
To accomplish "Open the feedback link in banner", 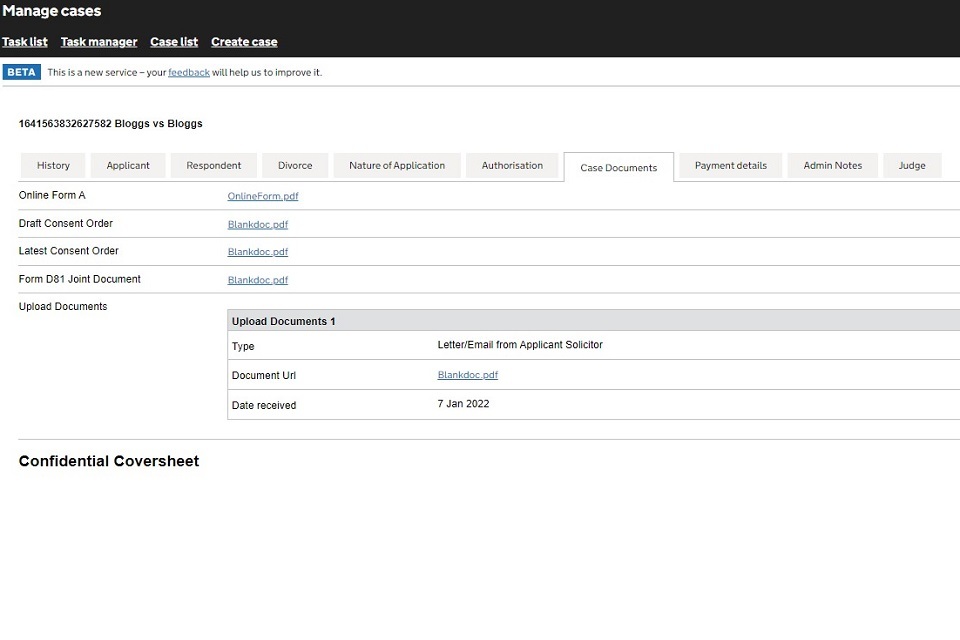I will click(189, 73).
